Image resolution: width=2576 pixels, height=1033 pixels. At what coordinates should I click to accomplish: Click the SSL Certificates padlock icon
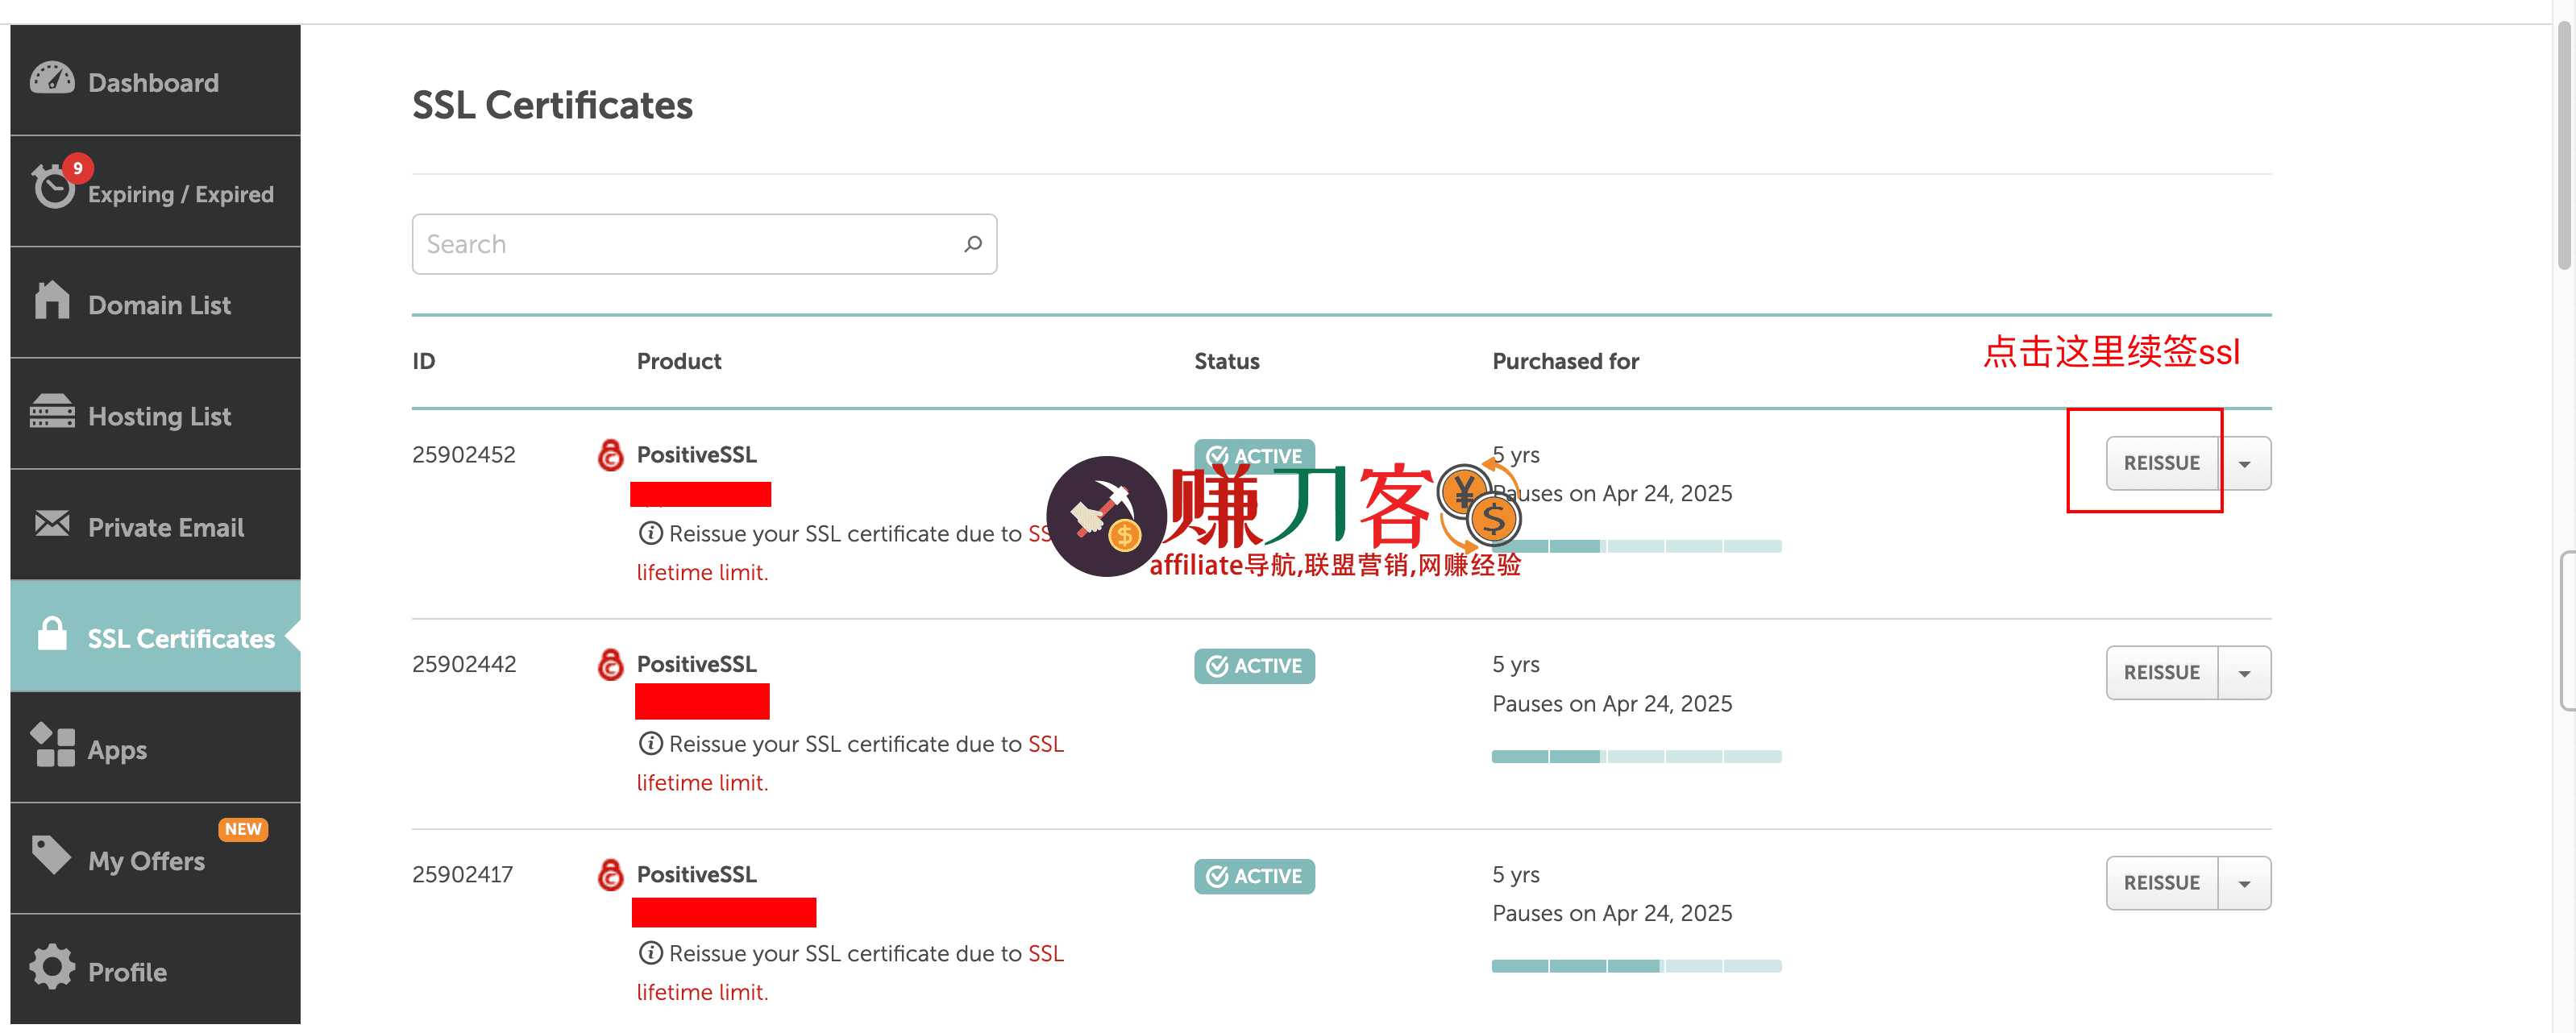pyautogui.click(x=52, y=636)
